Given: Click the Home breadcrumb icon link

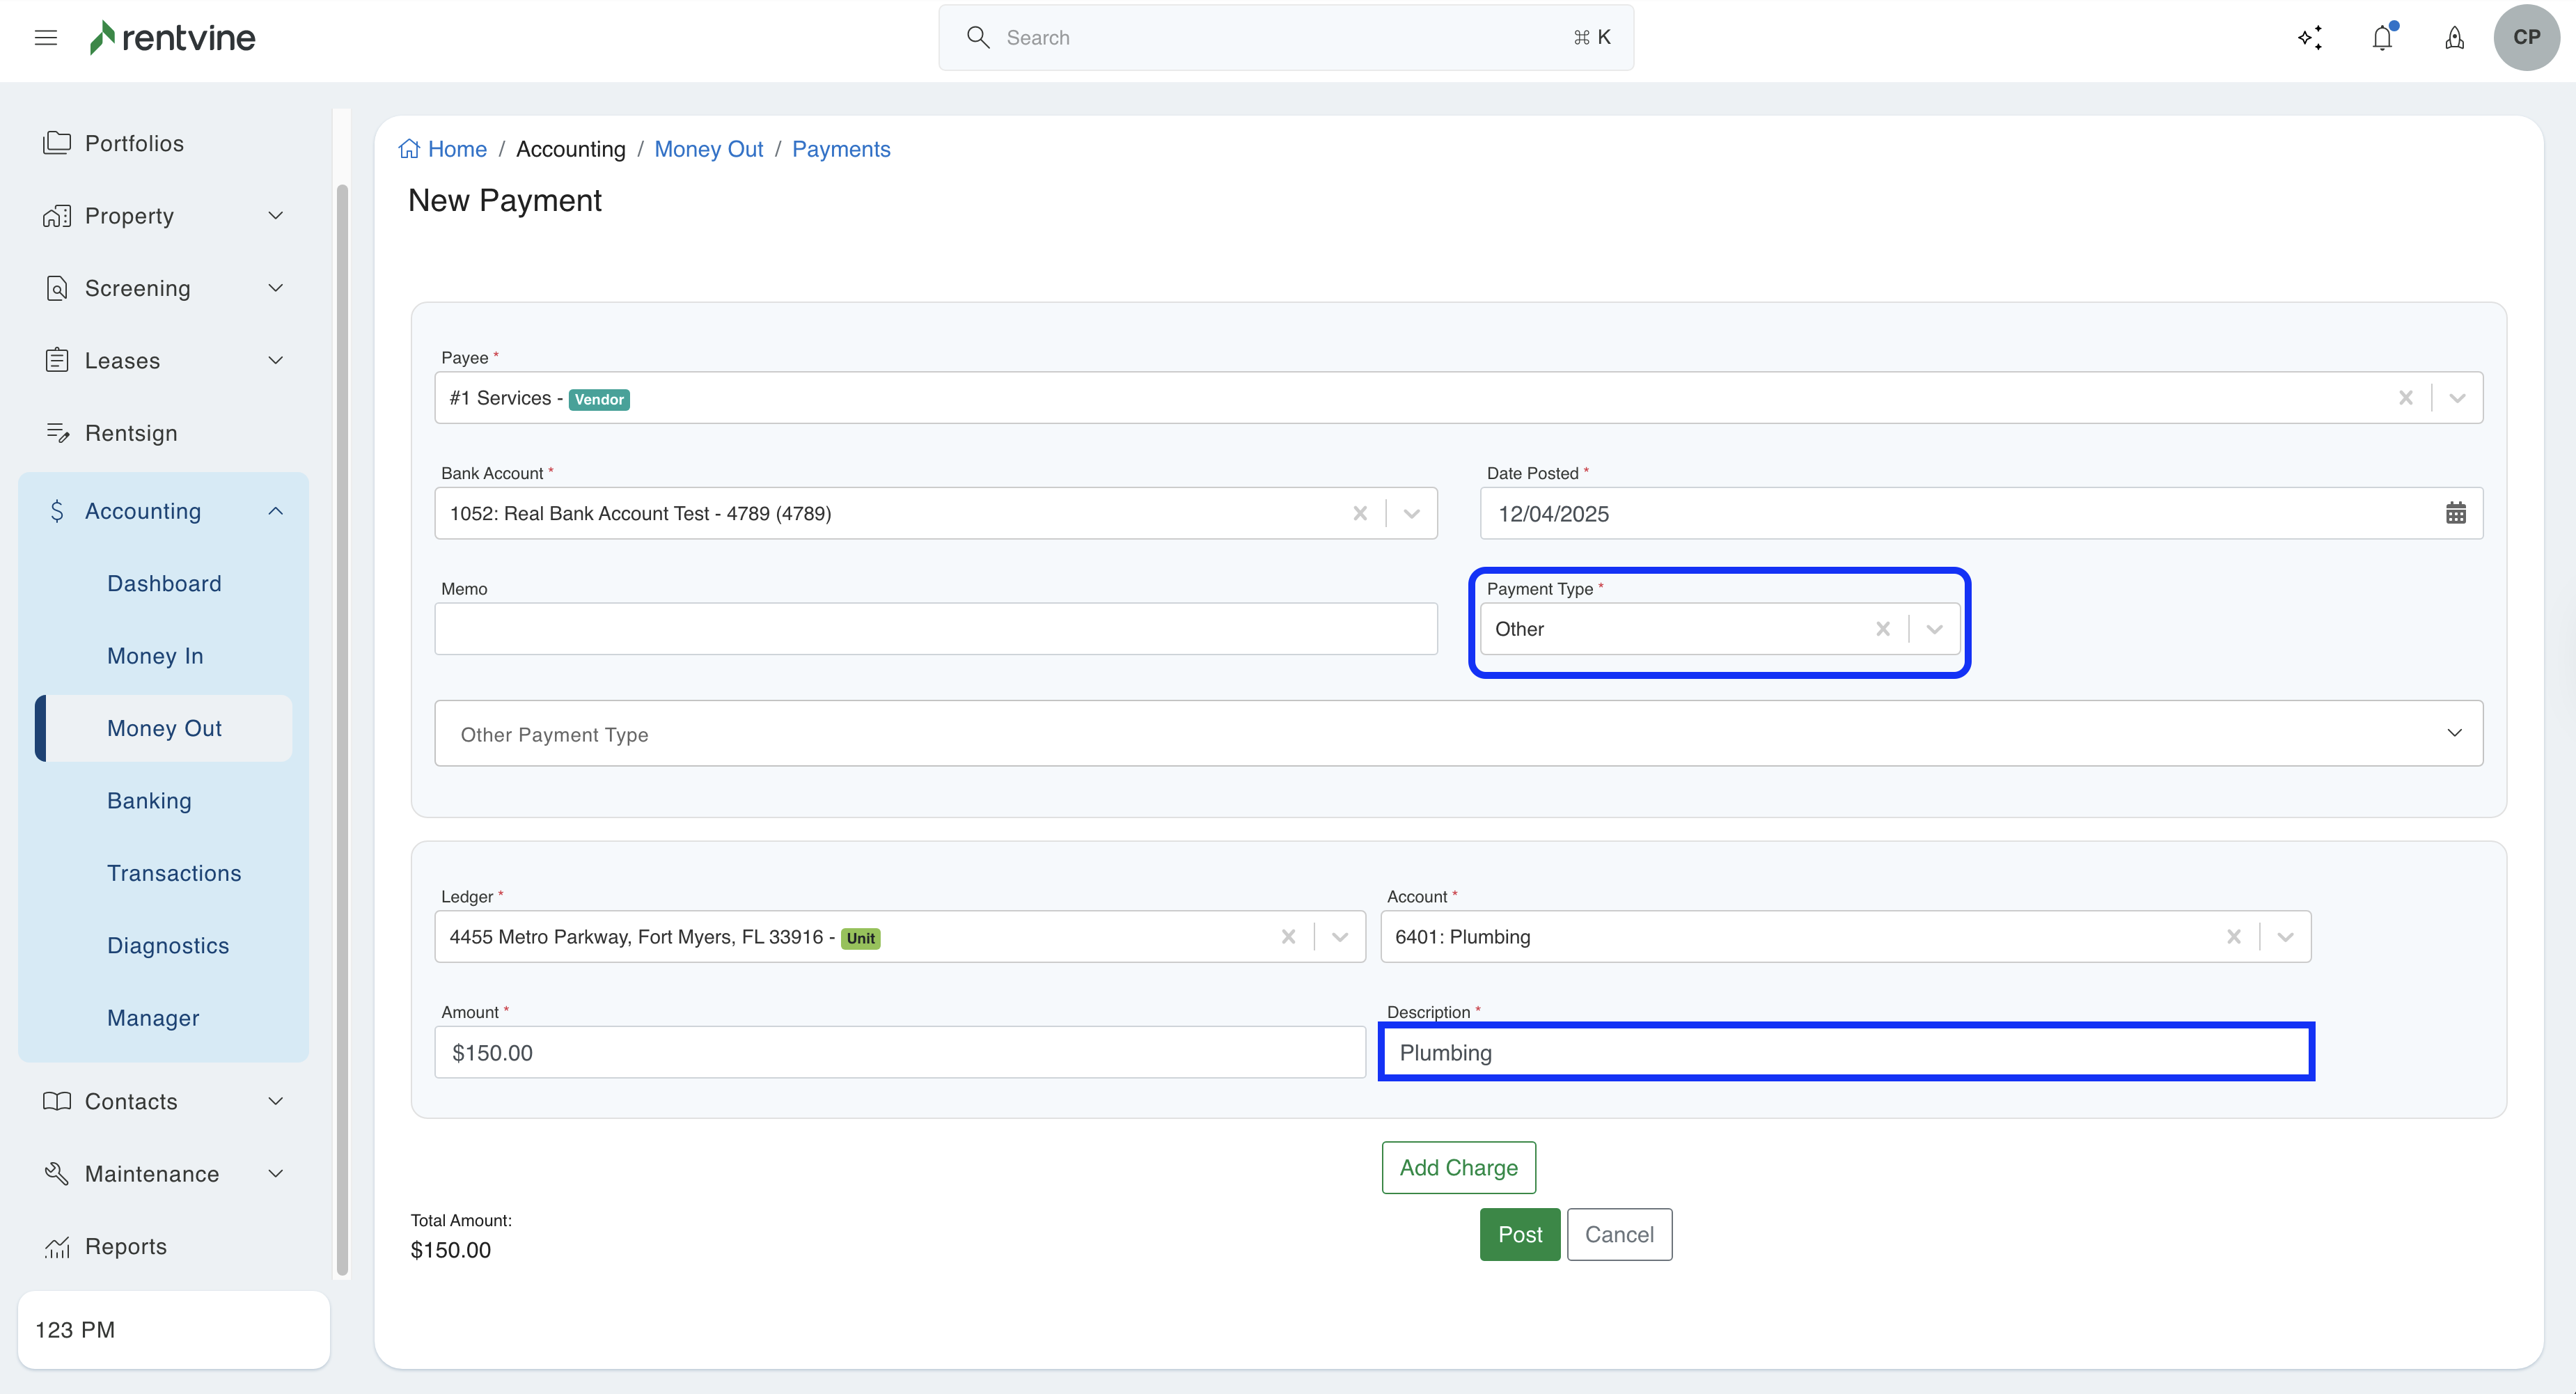Looking at the screenshot, I should coord(410,149).
